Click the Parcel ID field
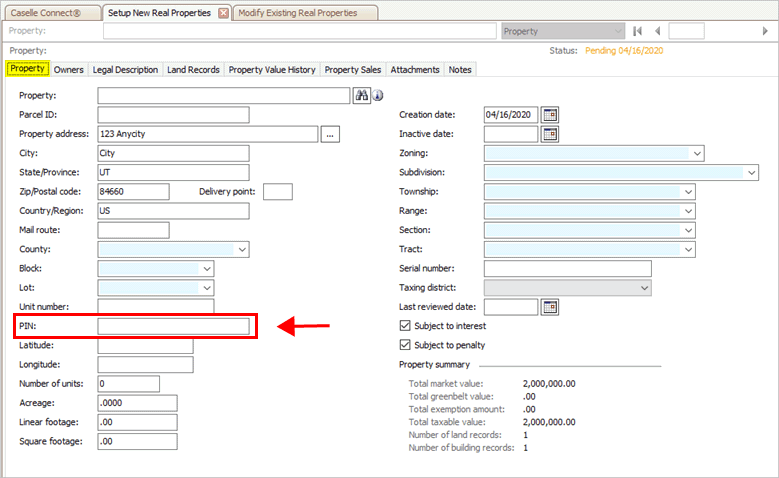This screenshot has width=779, height=478. [x=173, y=115]
